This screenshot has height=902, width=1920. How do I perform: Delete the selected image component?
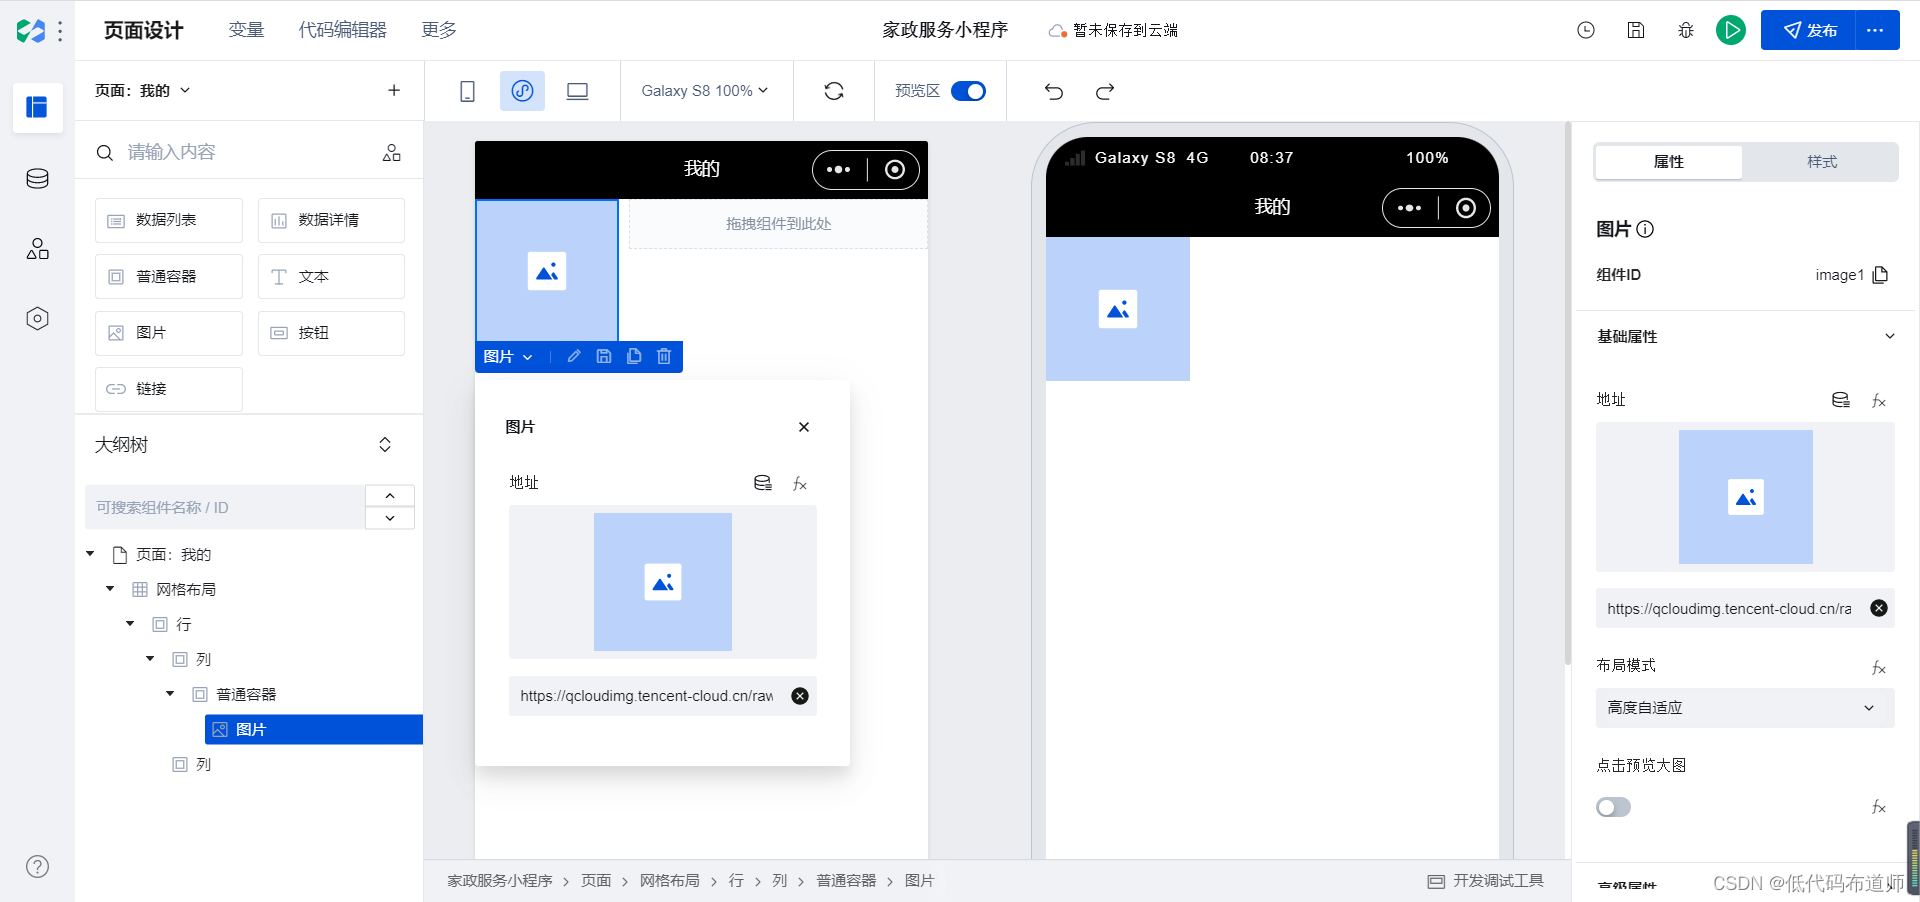(x=664, y=356)
